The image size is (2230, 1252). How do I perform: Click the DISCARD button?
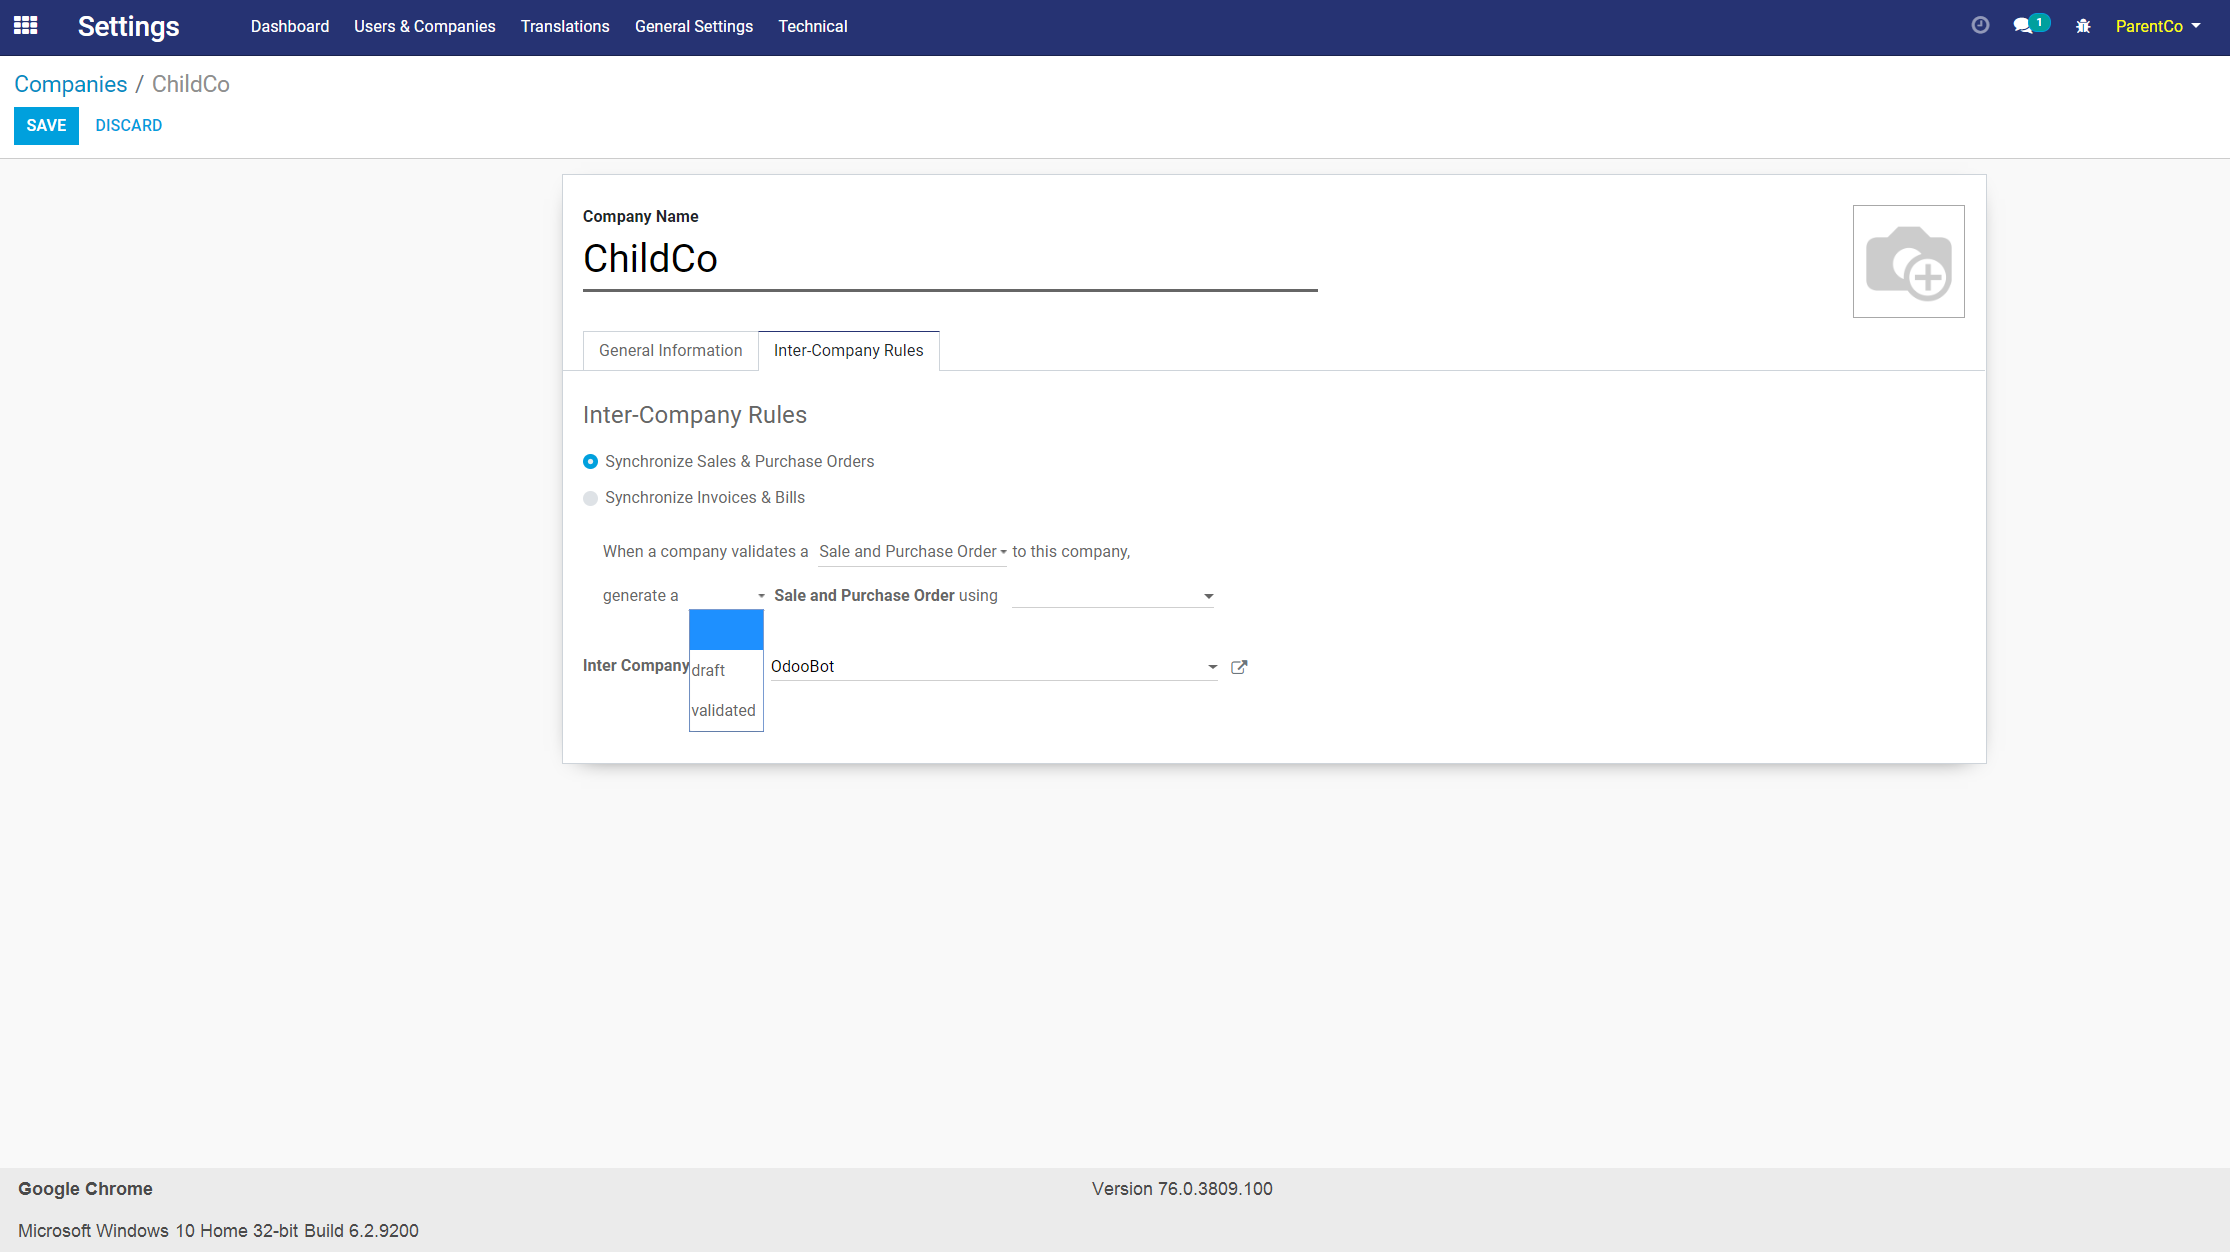pos(128,126)
